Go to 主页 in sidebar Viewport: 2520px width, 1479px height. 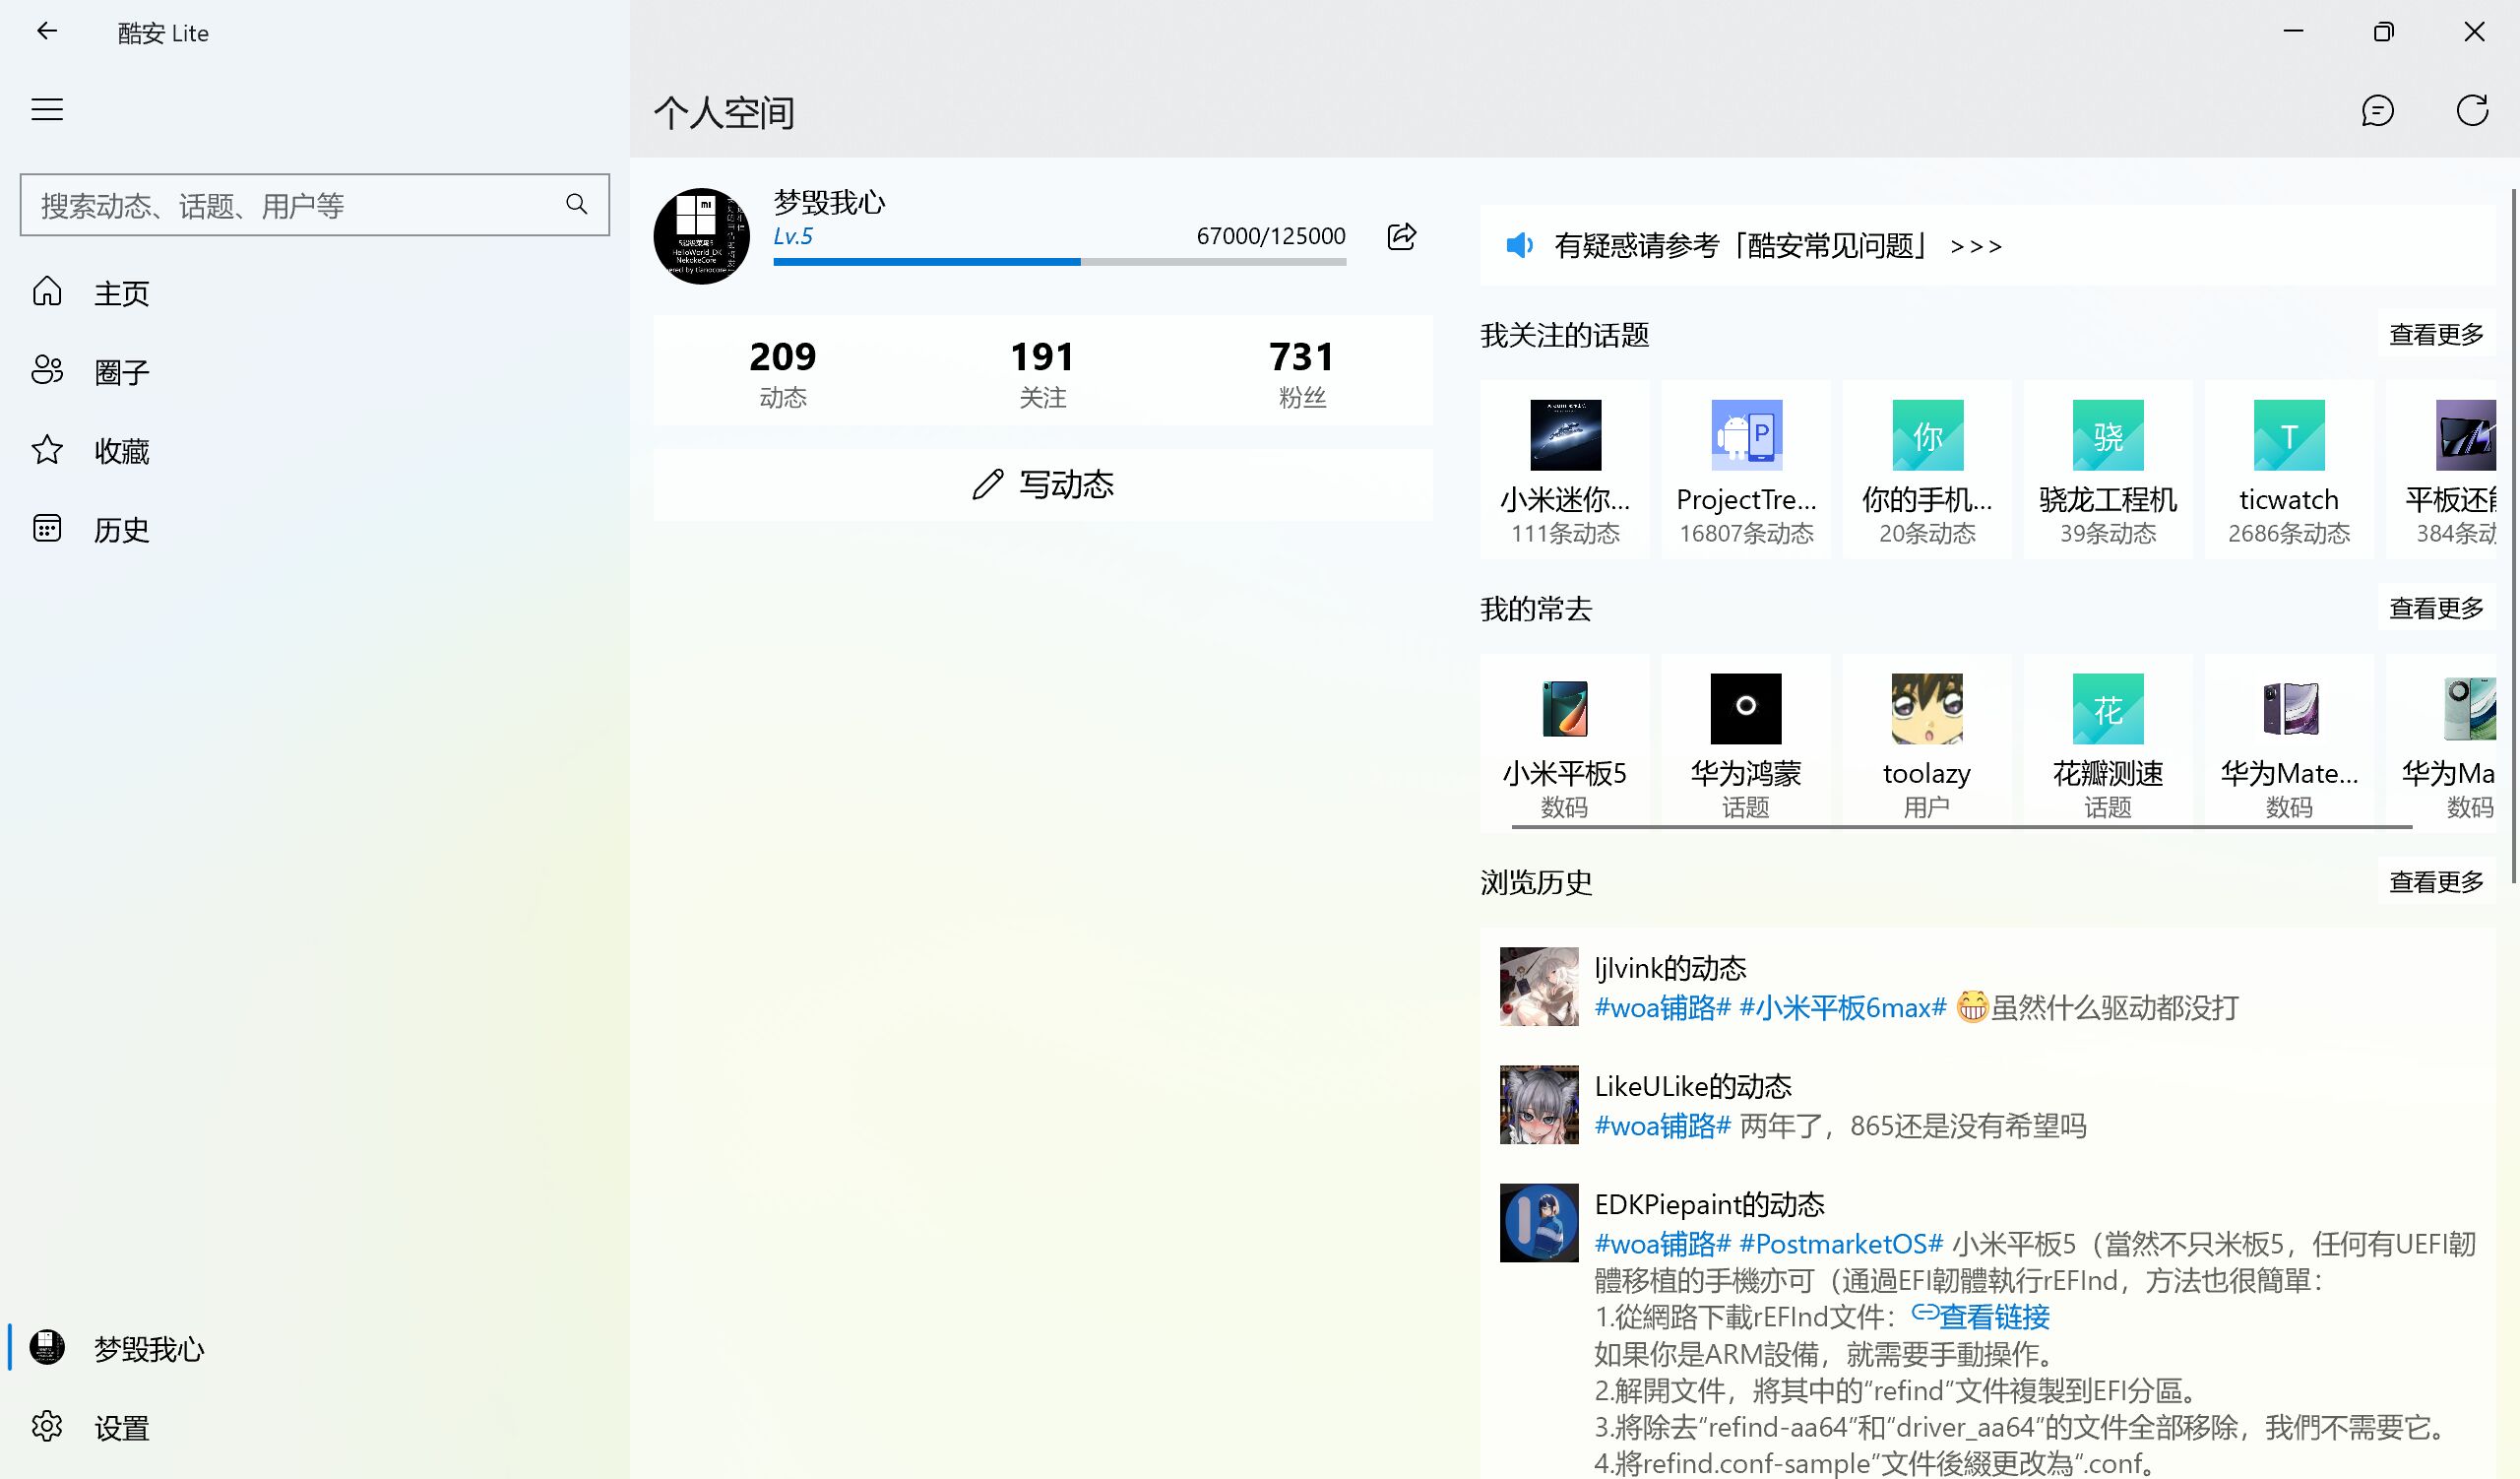(120, 293)
